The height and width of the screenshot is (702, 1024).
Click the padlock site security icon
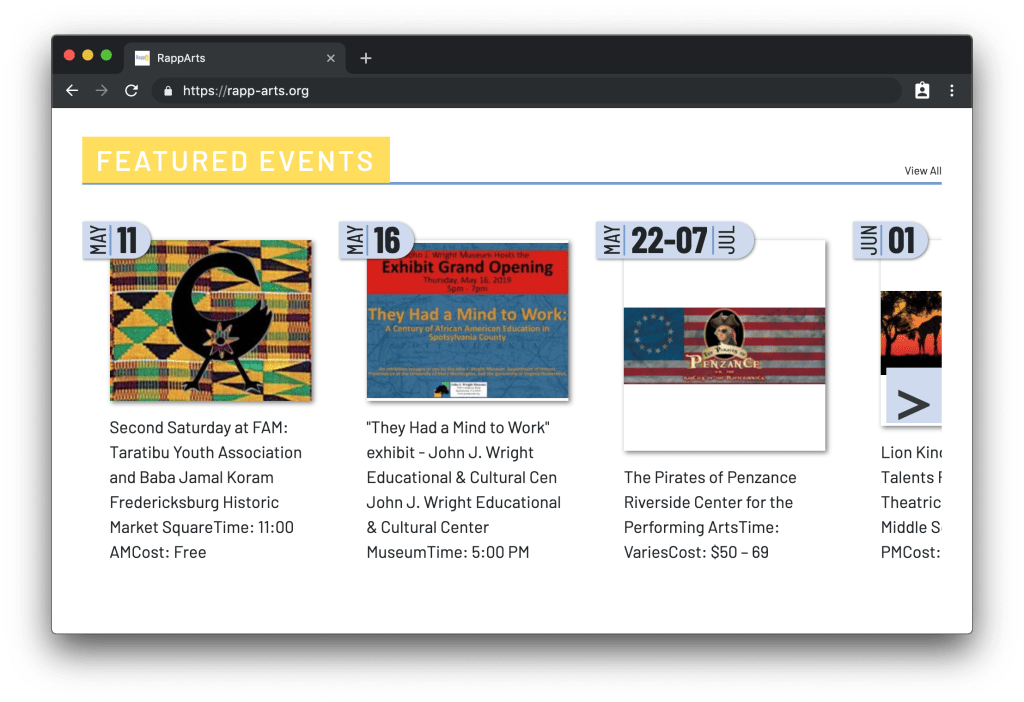[168, 91]
